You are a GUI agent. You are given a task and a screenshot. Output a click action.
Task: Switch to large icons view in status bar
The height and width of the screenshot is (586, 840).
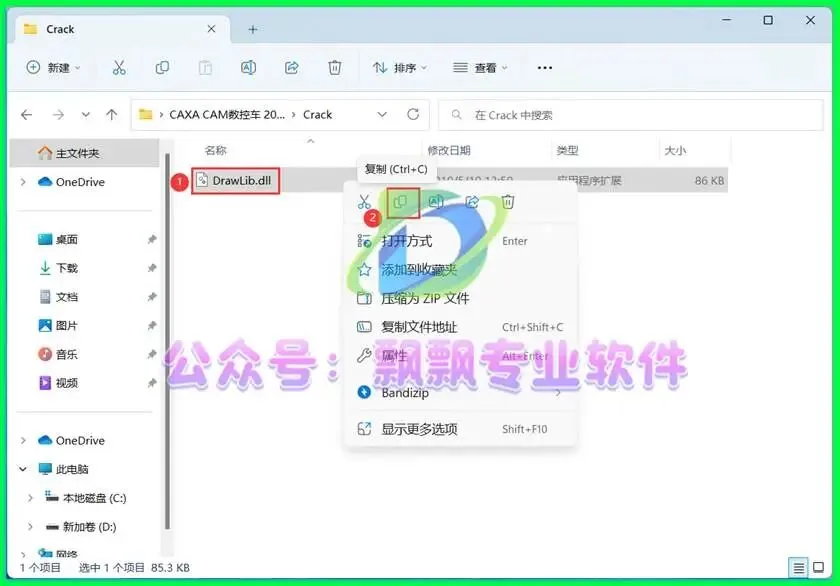click(x=818, y=567)
